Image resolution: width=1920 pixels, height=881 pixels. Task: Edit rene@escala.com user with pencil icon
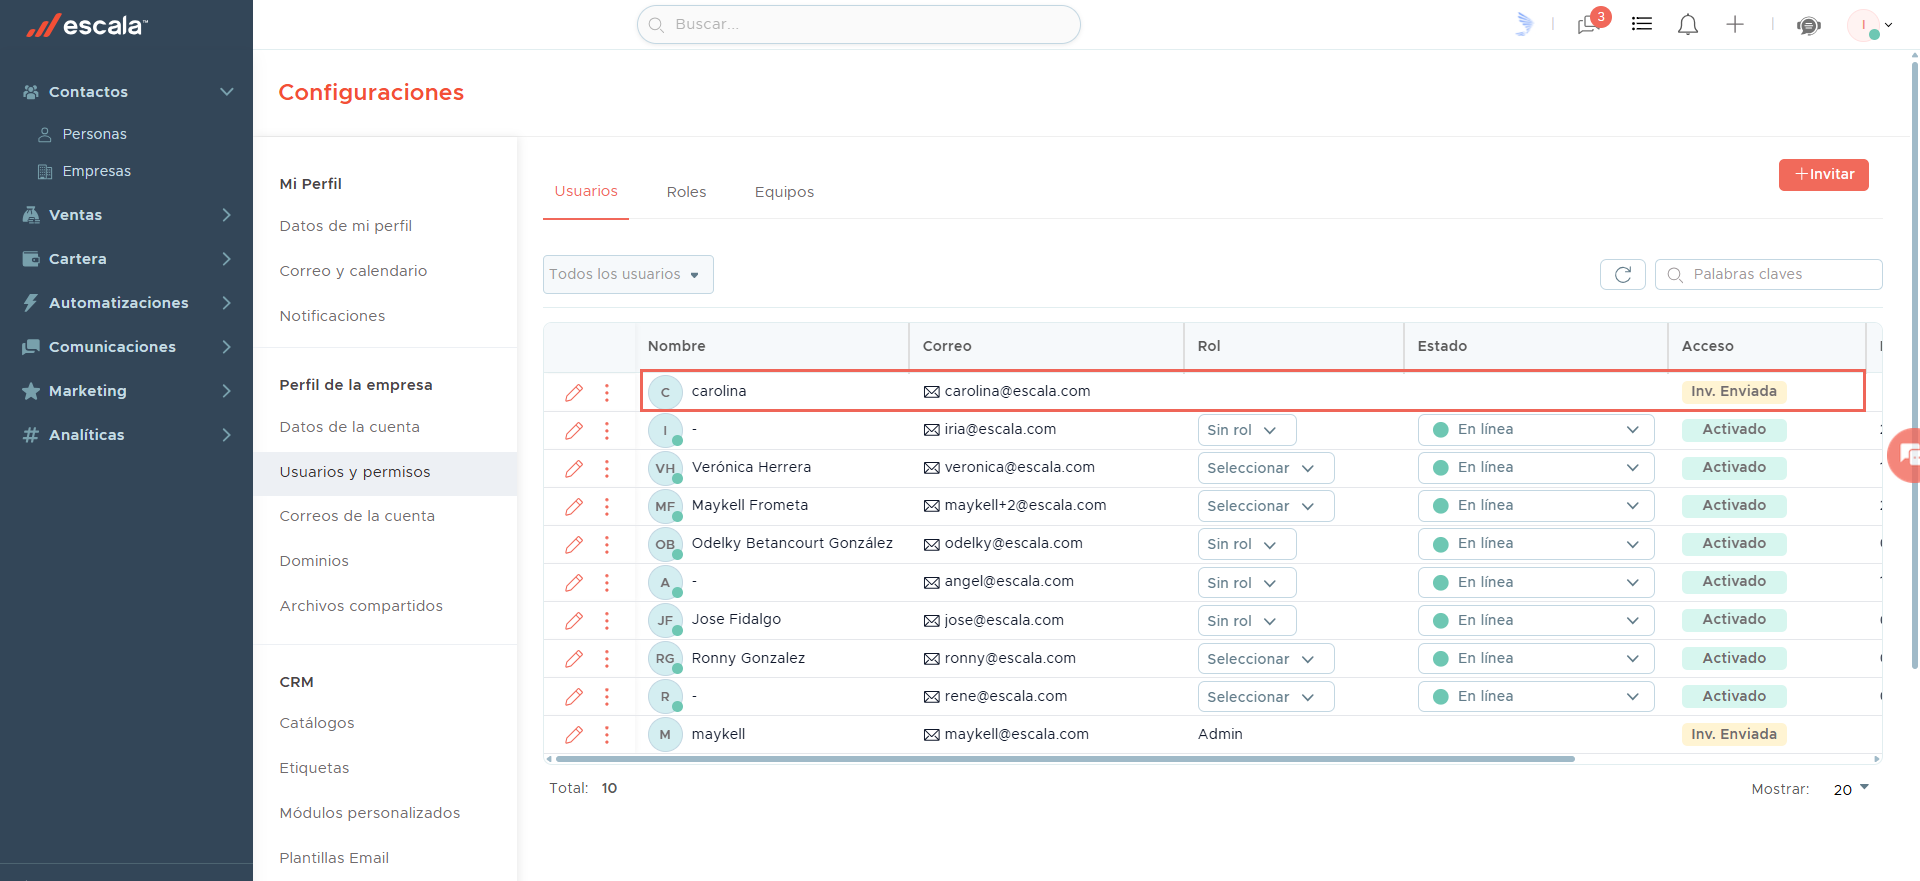point(574,696)
